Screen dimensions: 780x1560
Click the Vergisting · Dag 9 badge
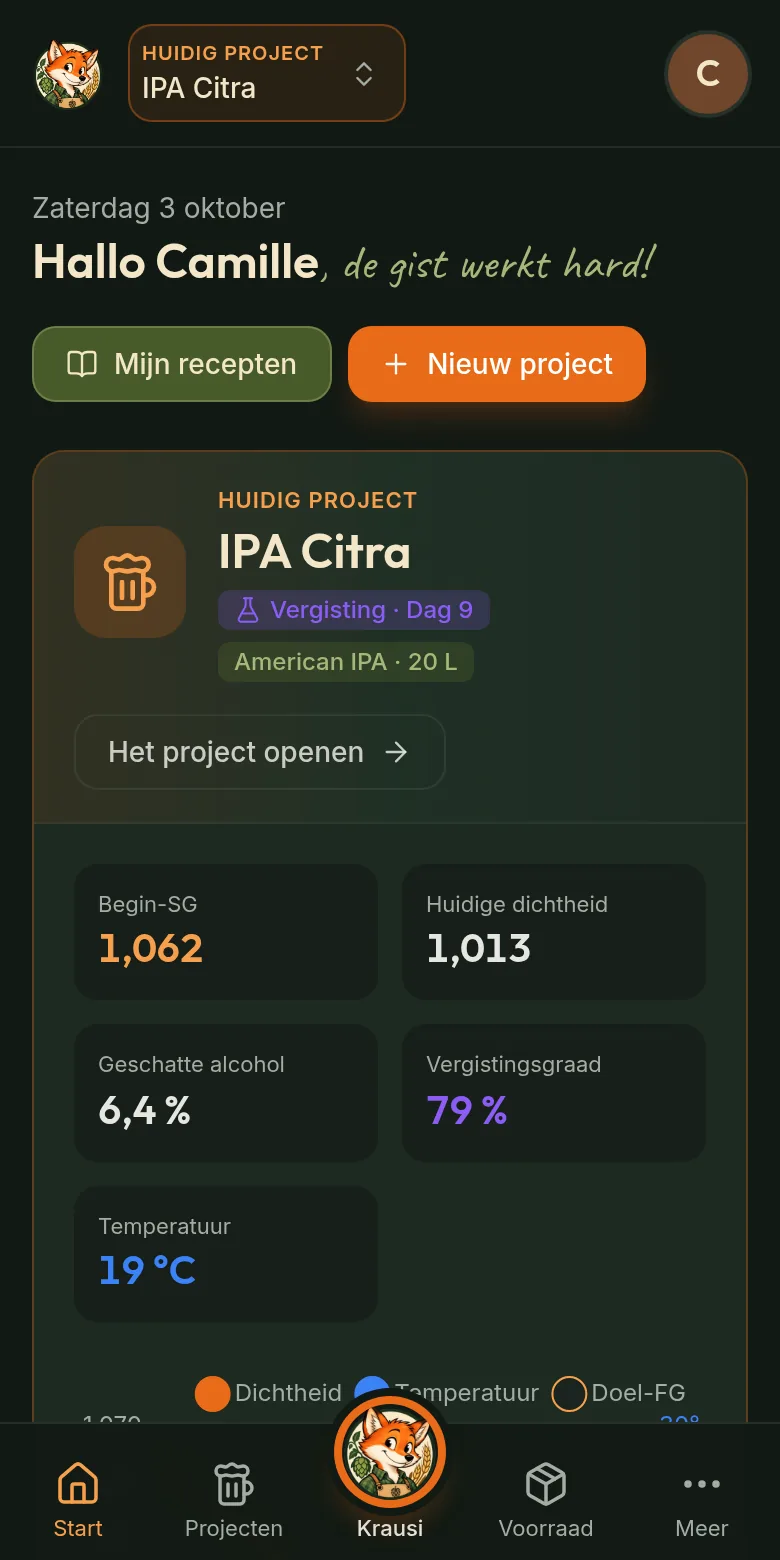[354, 610]
